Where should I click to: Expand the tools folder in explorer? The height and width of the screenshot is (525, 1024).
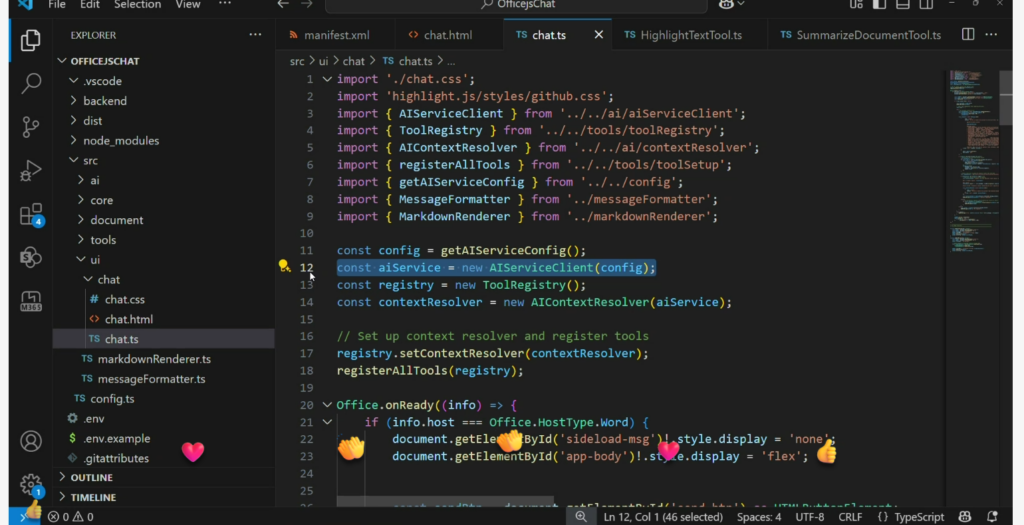[103, 240]
